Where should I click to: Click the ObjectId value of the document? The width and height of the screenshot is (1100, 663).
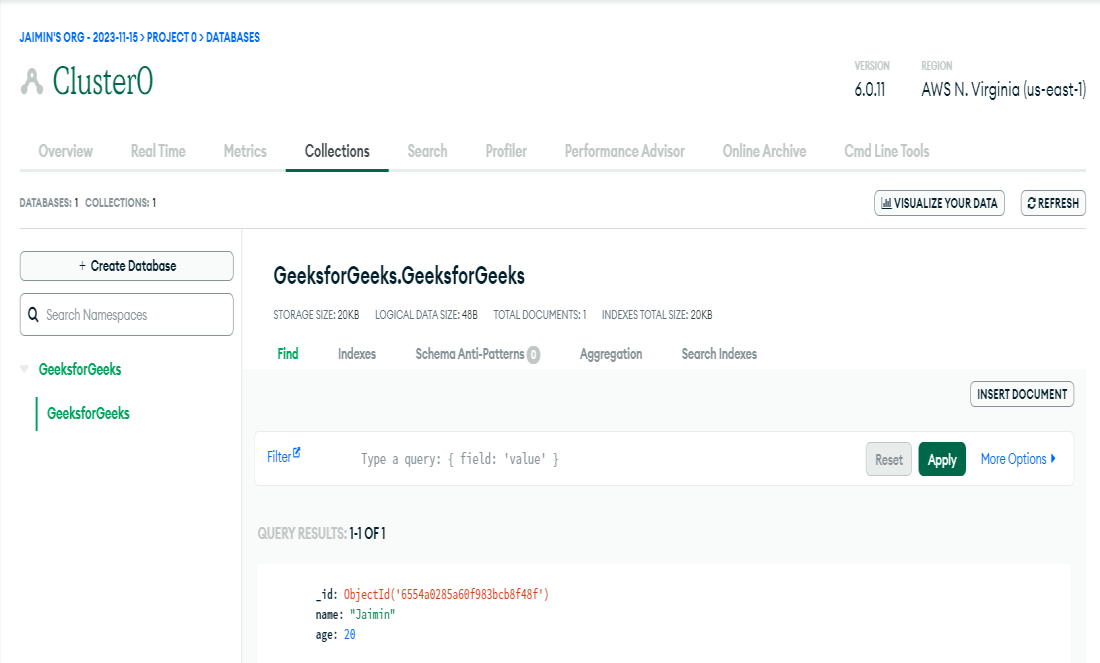pyautogui.click(x=446, y=594)
